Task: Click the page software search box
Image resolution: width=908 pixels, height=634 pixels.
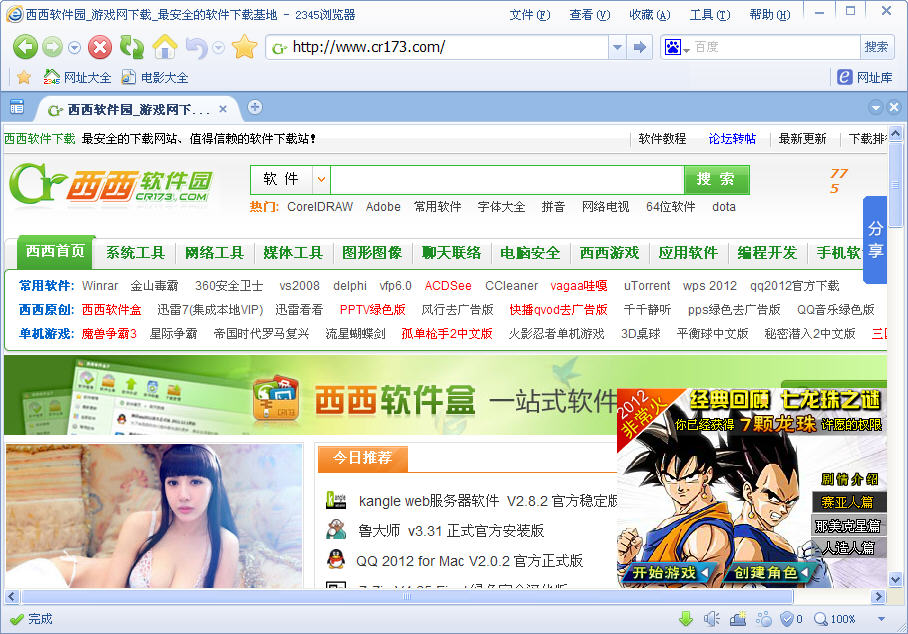Action: click(507, 179)
